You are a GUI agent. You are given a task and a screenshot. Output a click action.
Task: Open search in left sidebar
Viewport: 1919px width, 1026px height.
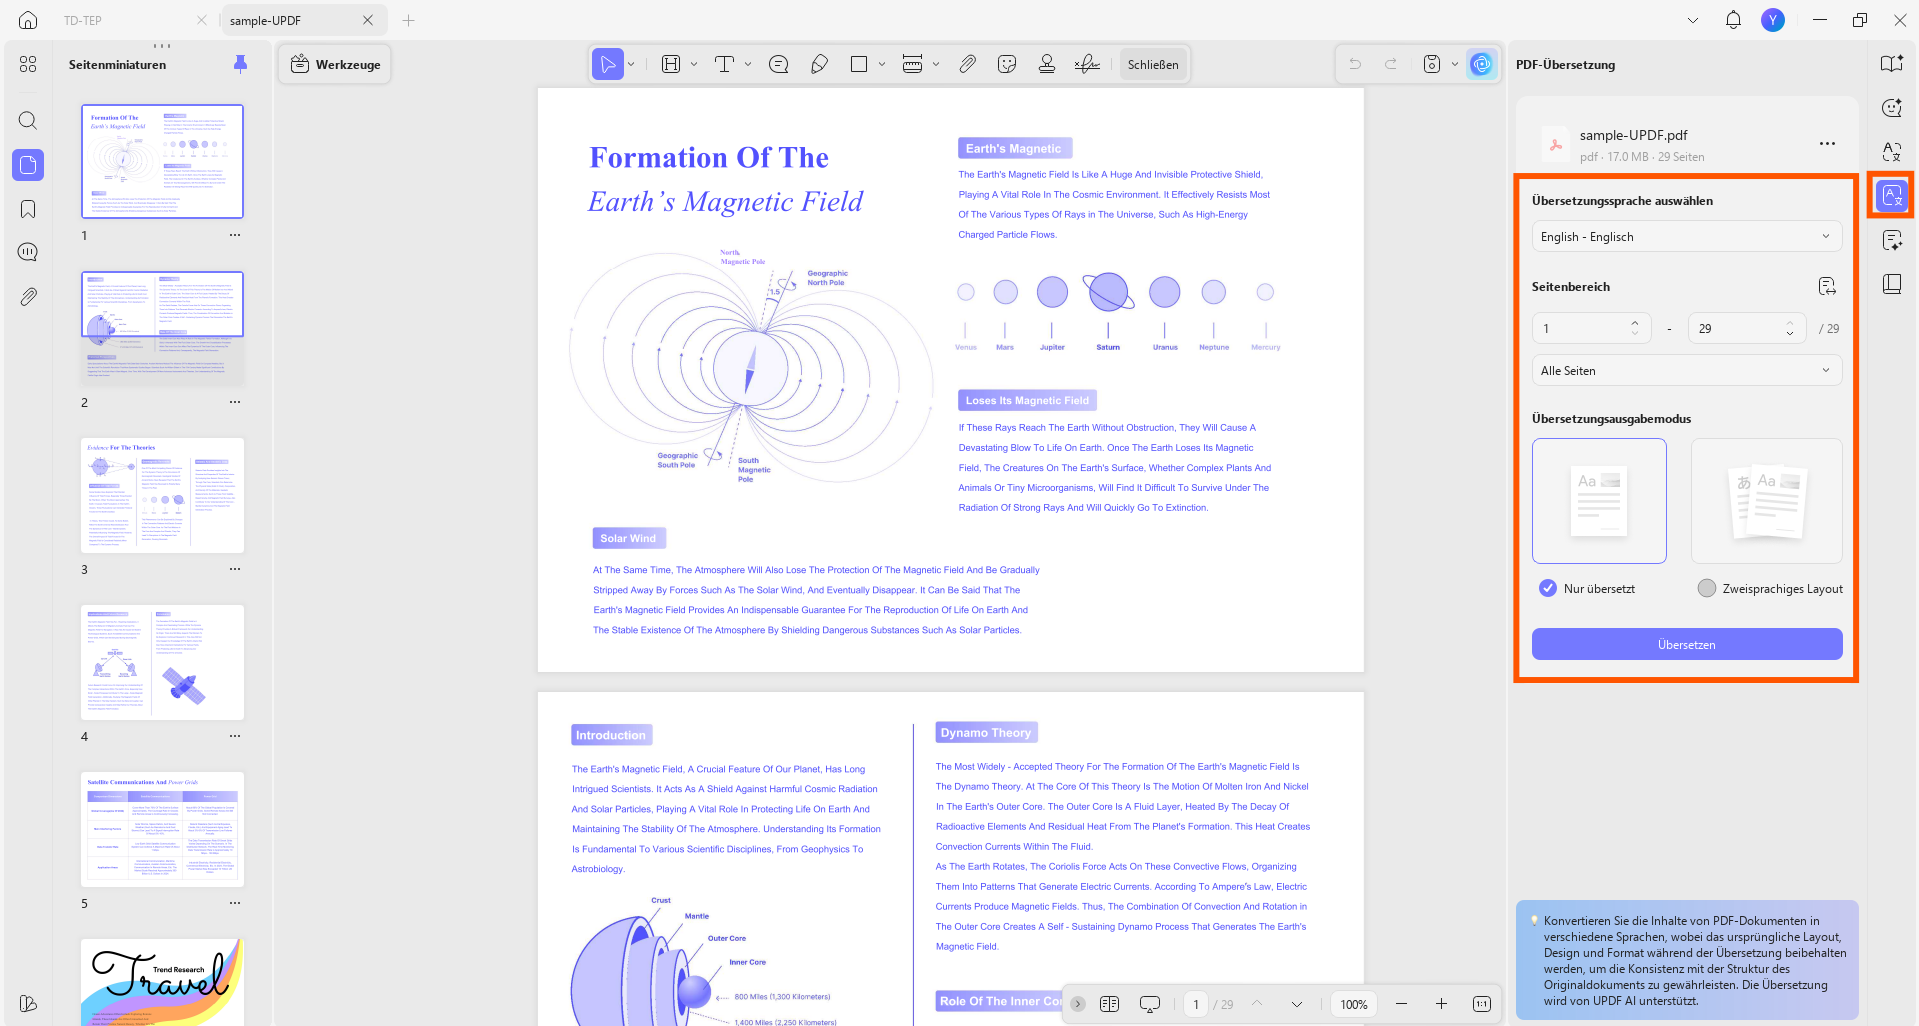tap(28, 120)
